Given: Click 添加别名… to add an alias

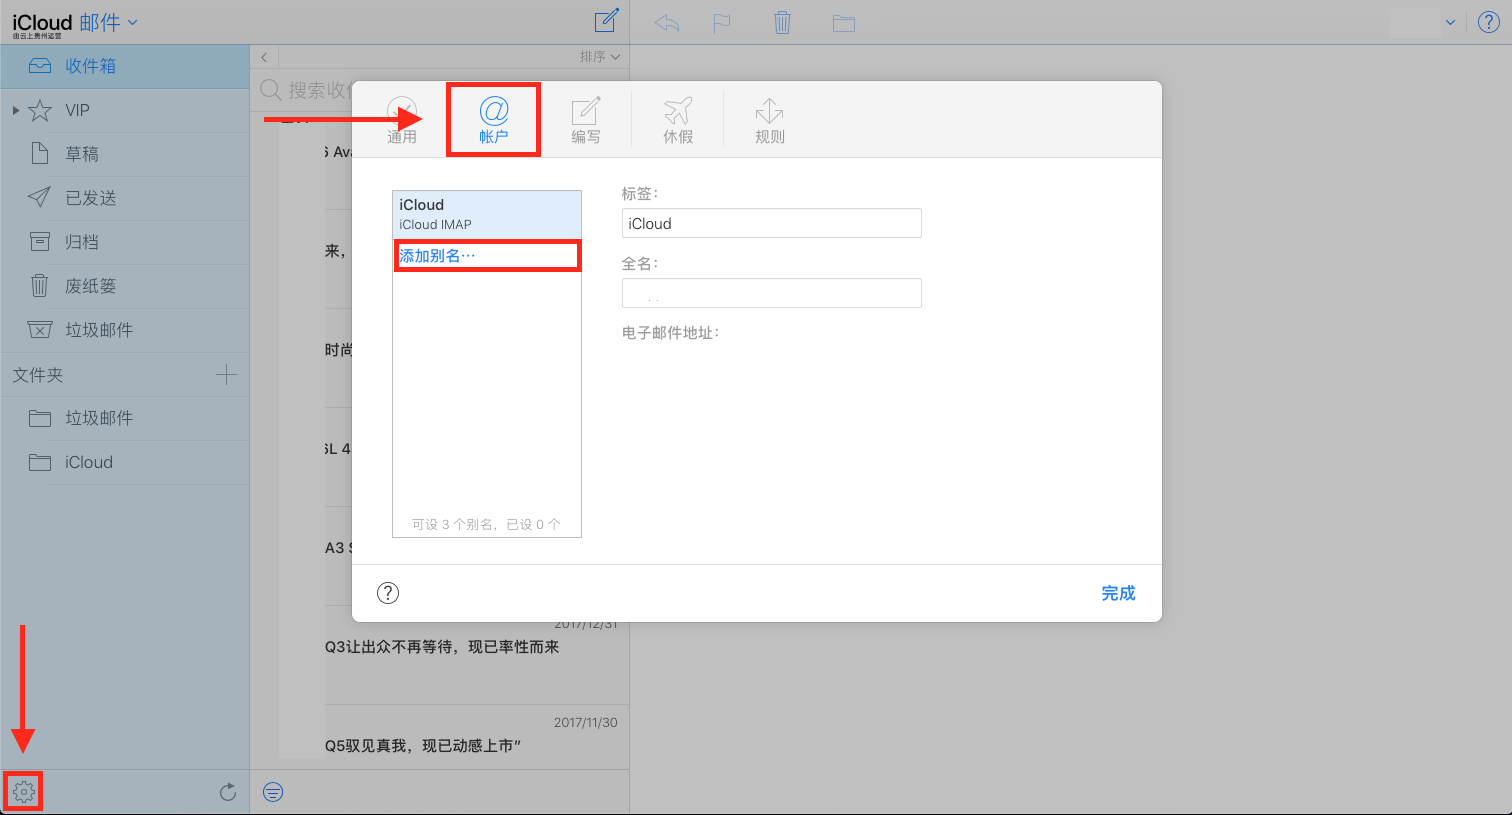Looking at the screenshot, I should [438, 256].
